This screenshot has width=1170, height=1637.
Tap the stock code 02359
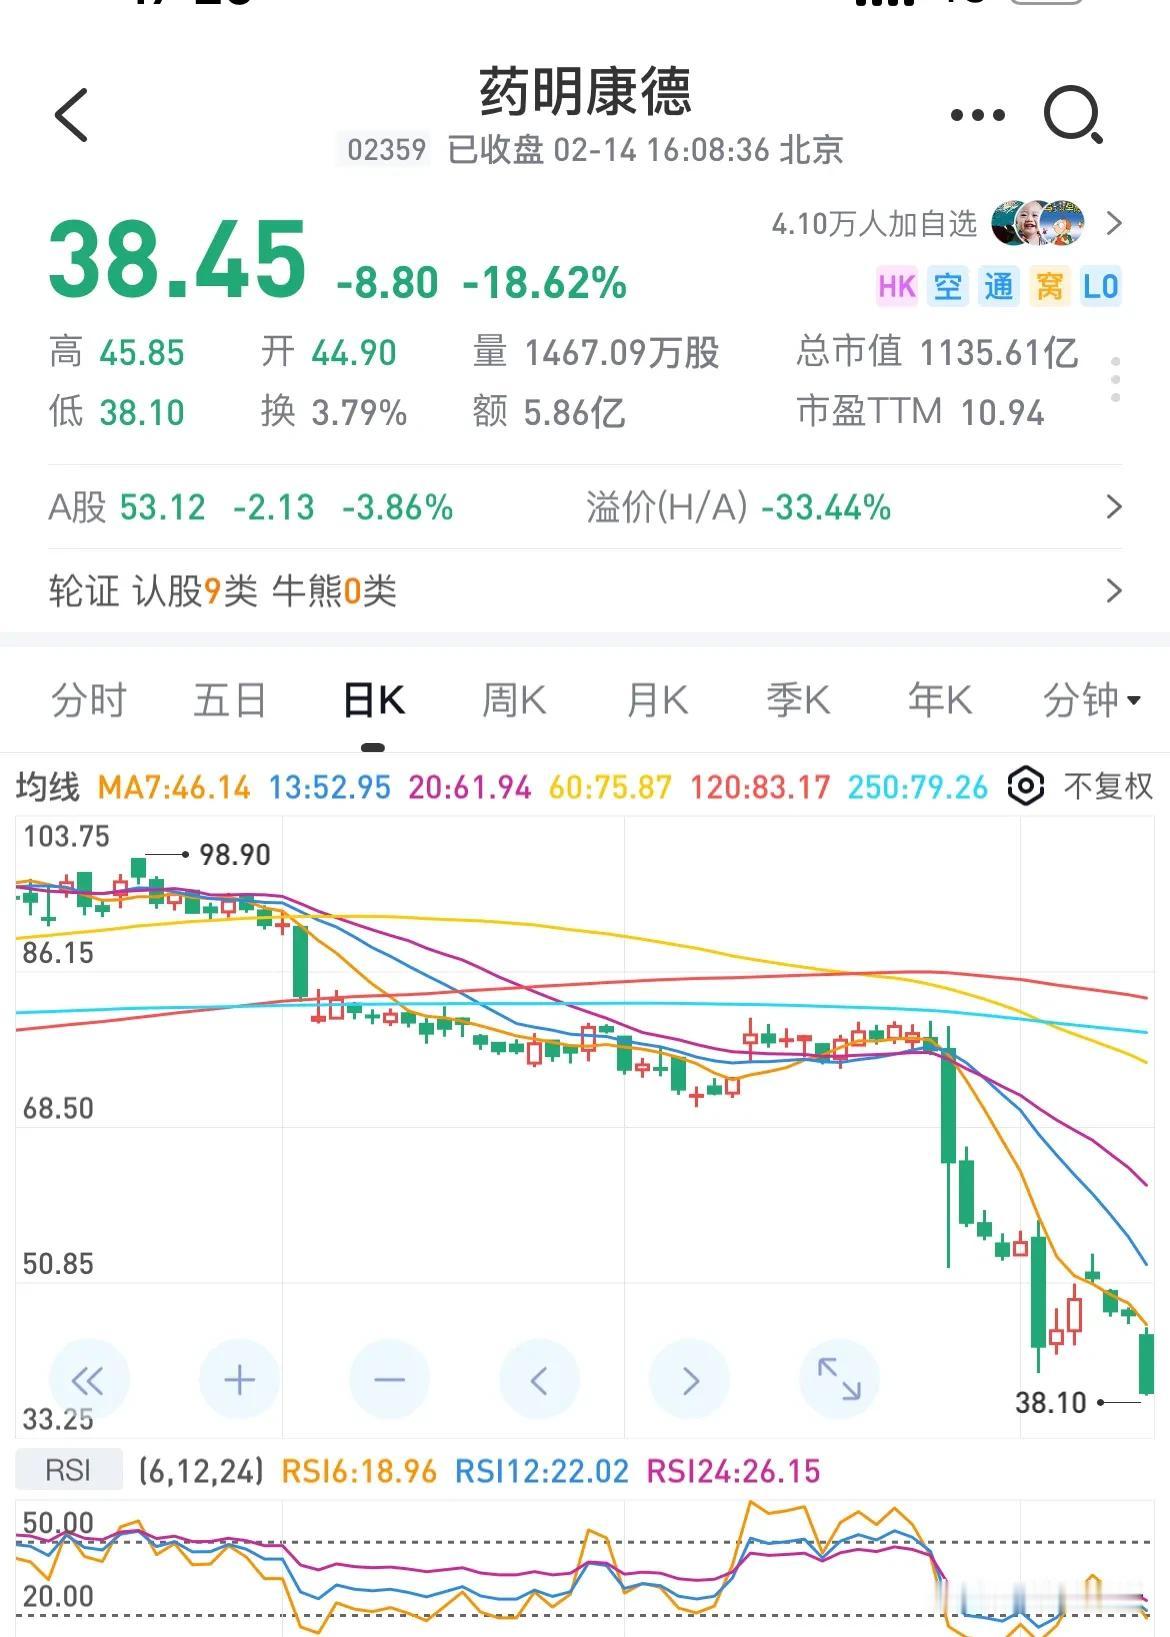[x=387, y=150]
